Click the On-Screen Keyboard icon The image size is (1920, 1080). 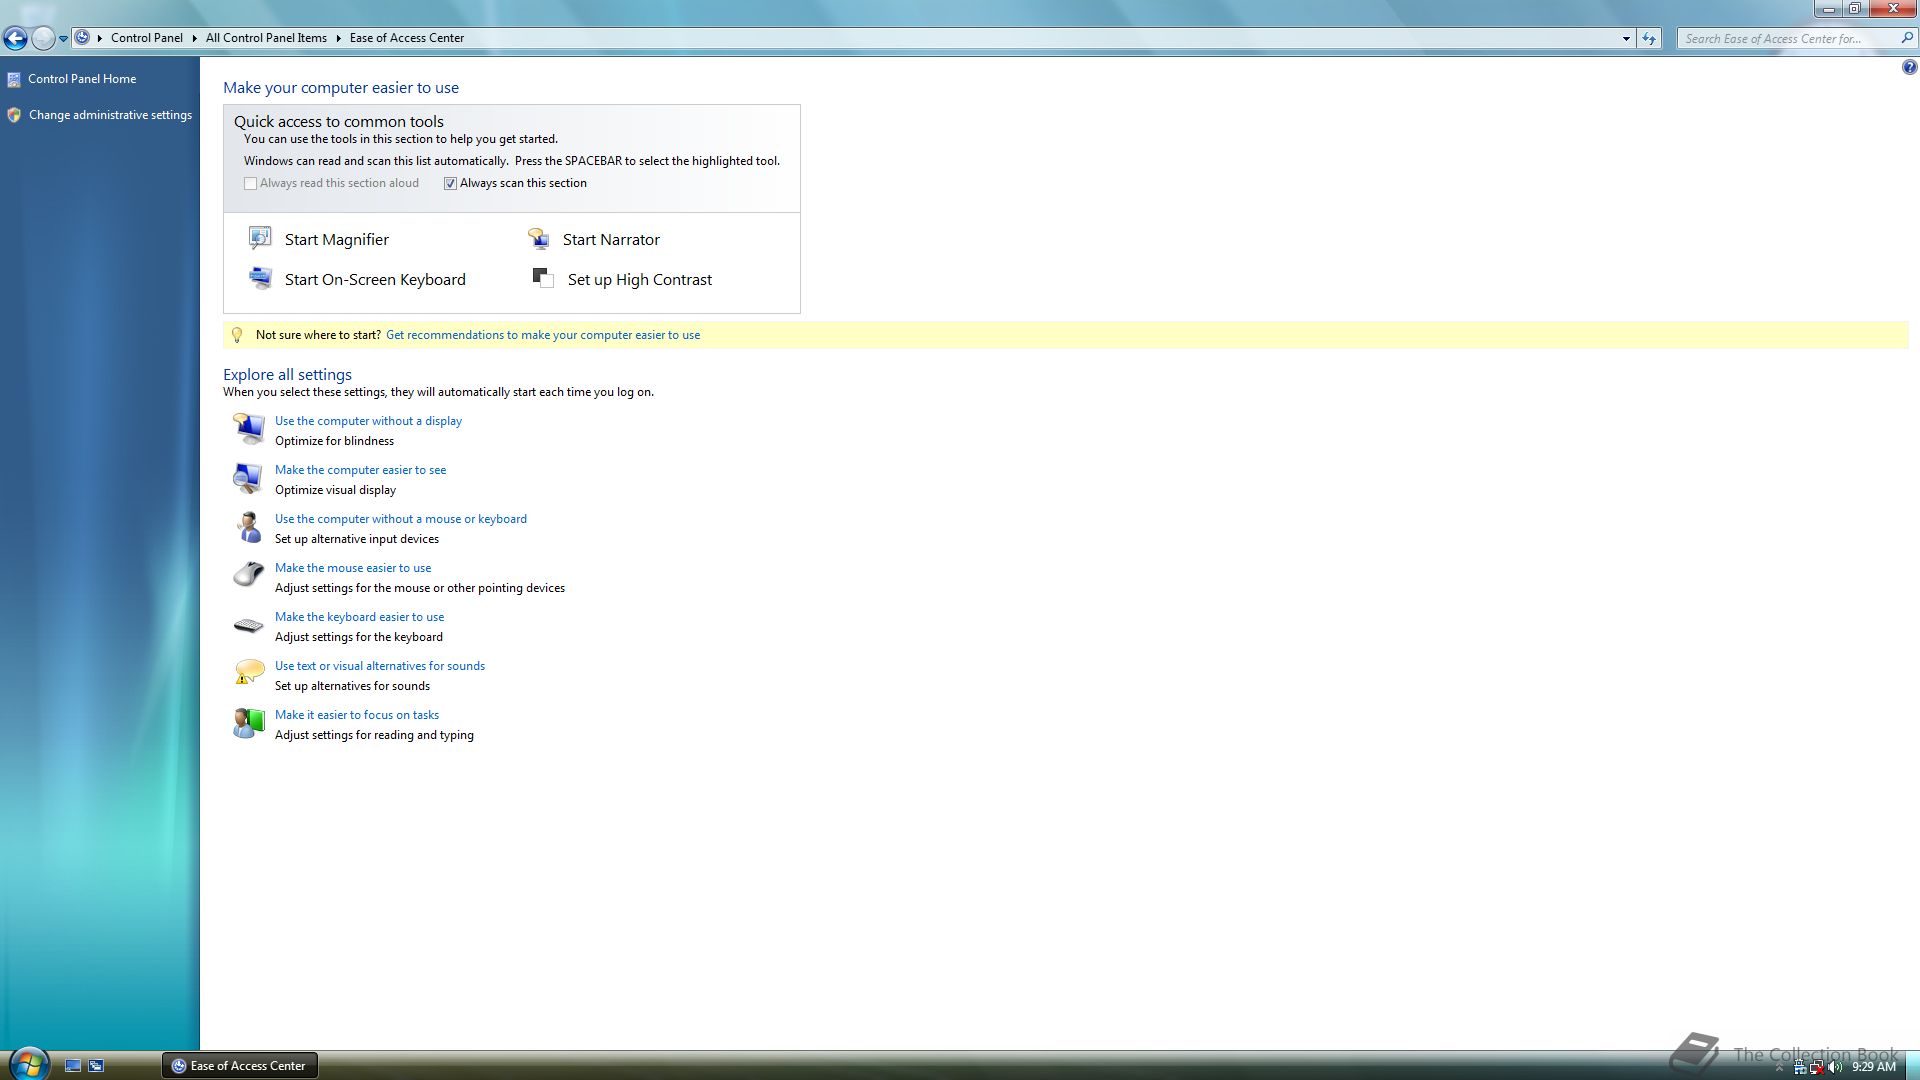coord(260,278)
